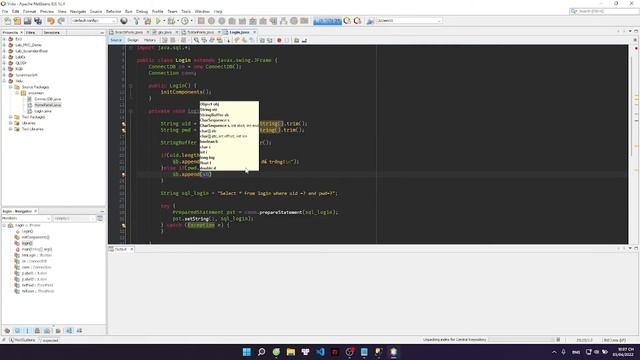Click the garbage collection icon beside memory bar
Screen dimensions: 640x360
[x=347, y=21]
